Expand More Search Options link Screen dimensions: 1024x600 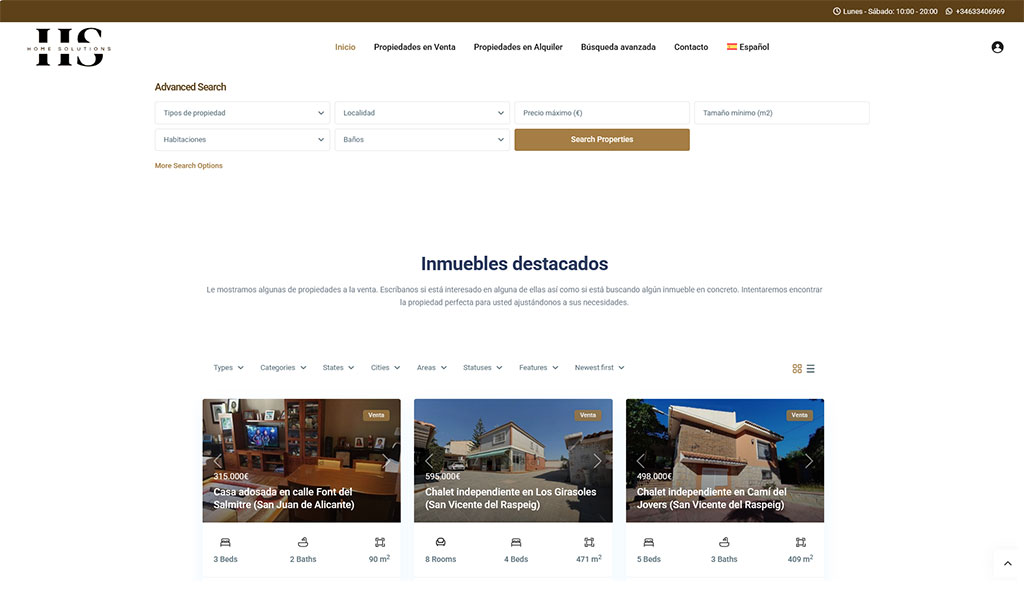[189, 166]
